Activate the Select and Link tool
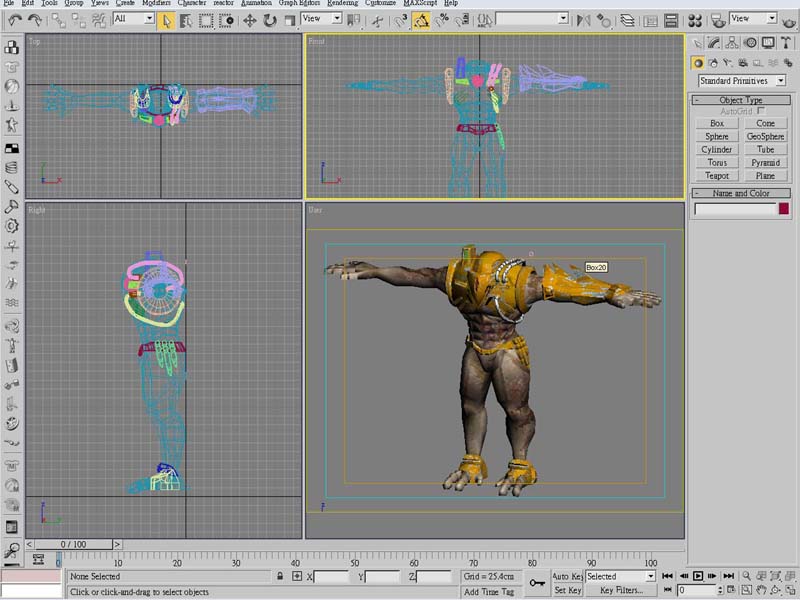Screen dimensions: 800x600 point(59,20)
